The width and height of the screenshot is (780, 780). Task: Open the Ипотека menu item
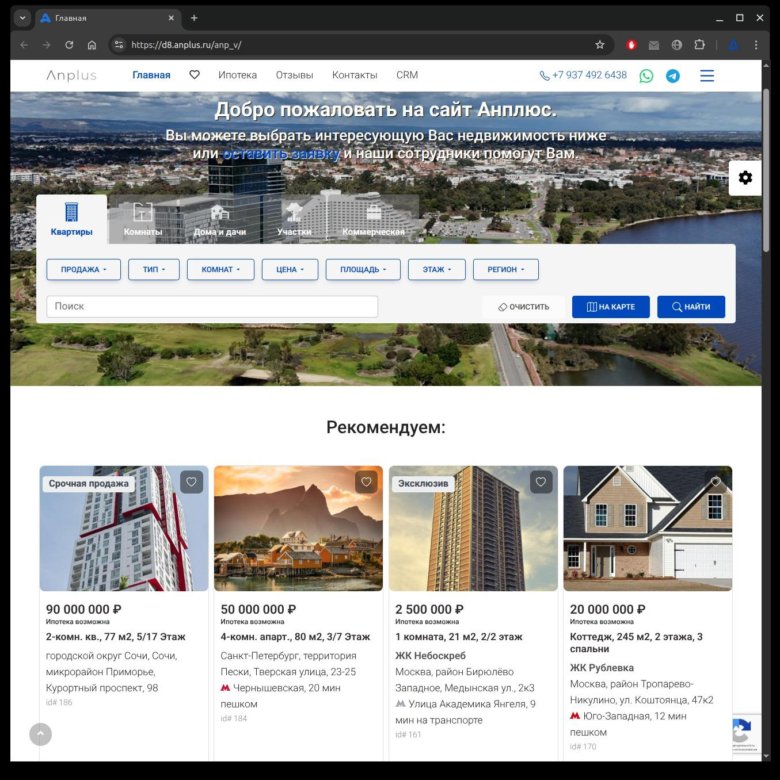click(x=238, y=75)
